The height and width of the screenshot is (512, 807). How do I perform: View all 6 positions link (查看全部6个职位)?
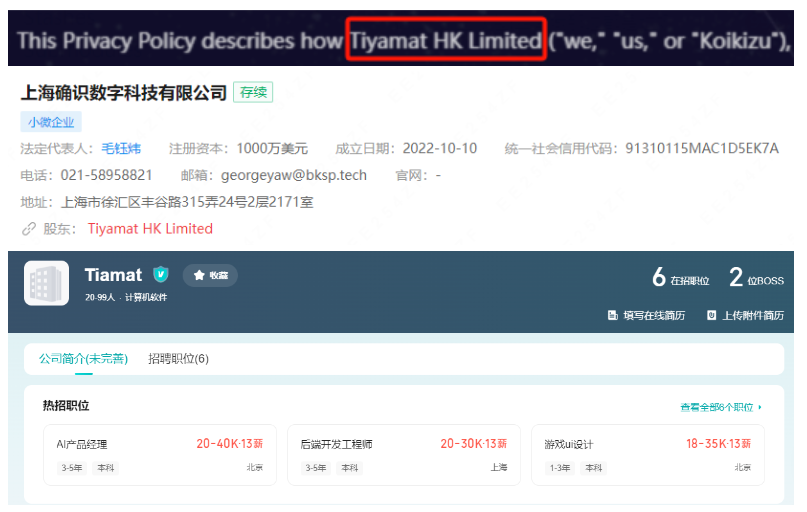(716, 408)
